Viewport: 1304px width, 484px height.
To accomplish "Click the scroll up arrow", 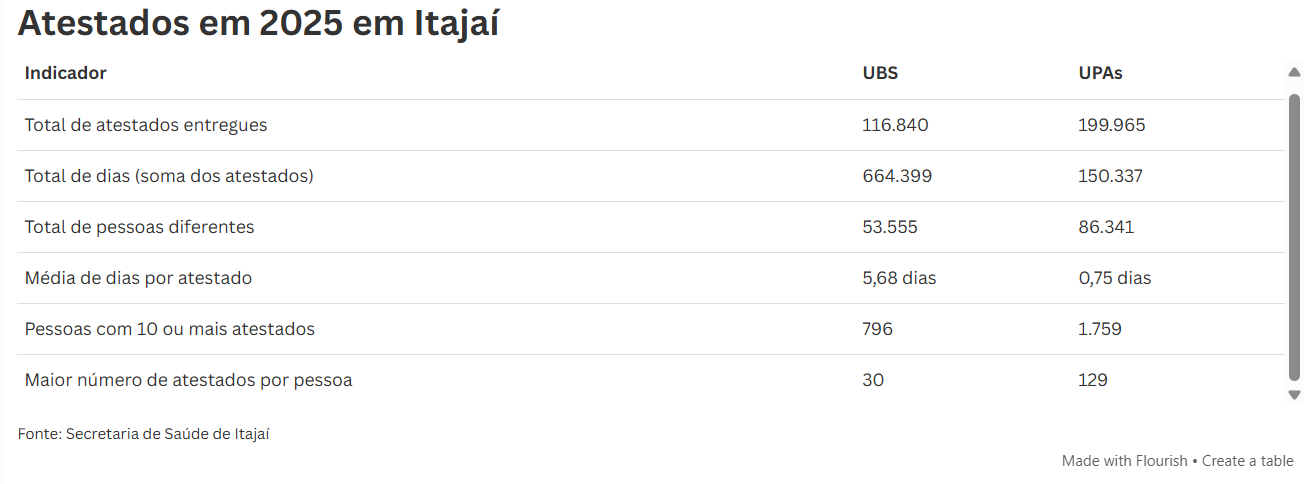I will pos(1294,73).
